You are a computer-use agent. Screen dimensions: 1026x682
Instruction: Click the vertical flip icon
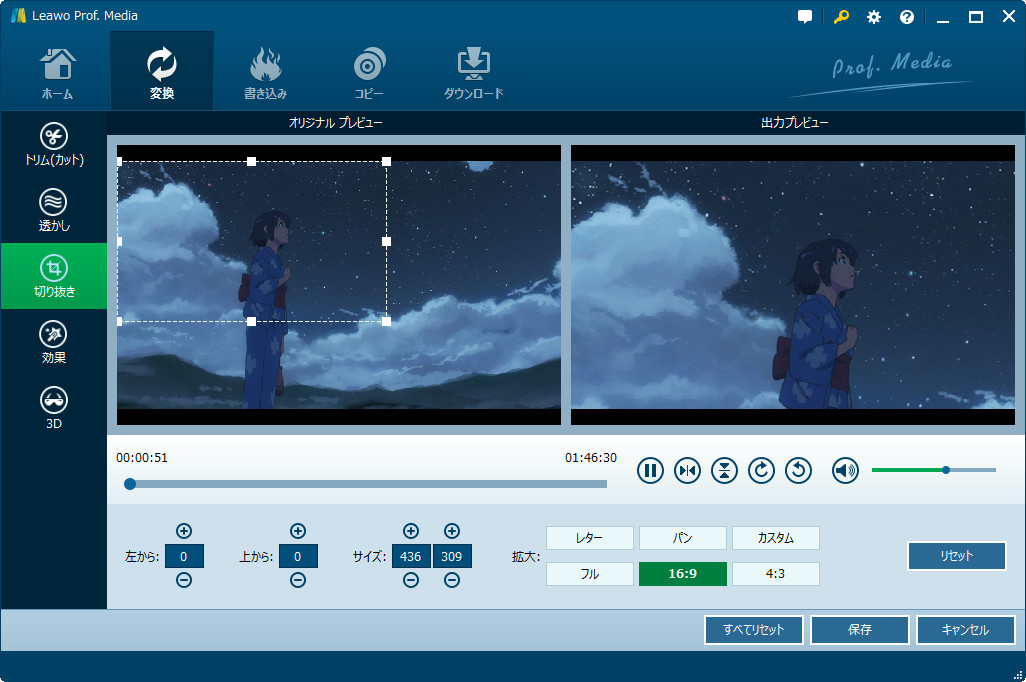pos(724,470)
